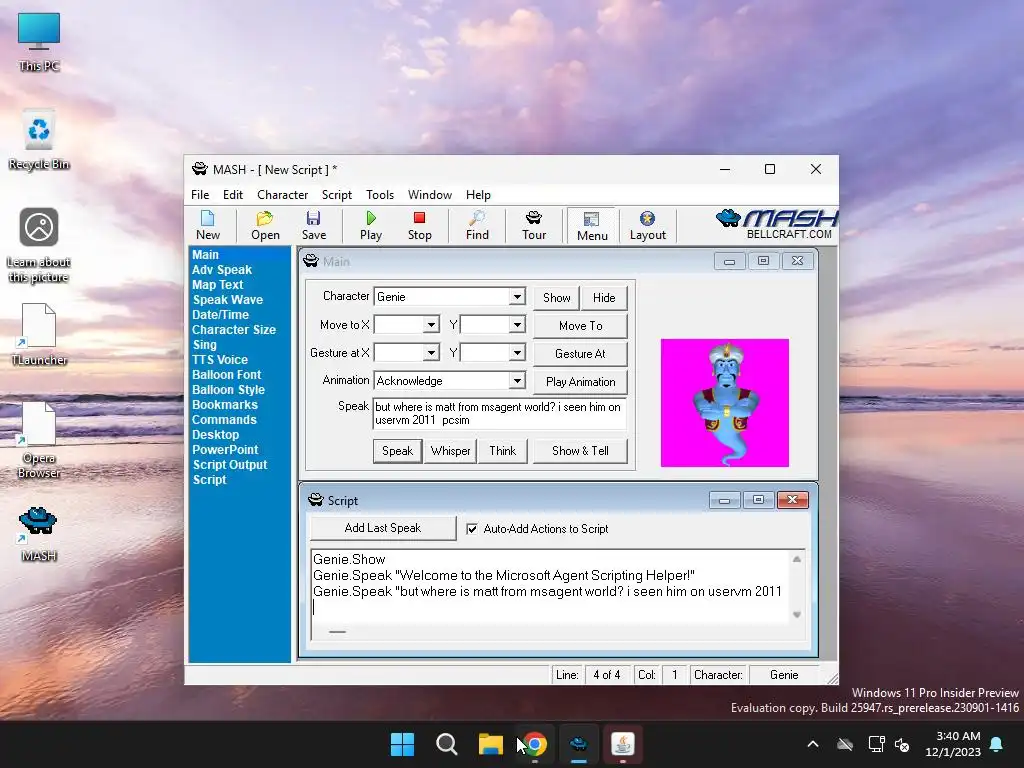Viewport: 1024px width, 768px height.
Task: Click the MASH taskbar icon
Action: (579, 744)
